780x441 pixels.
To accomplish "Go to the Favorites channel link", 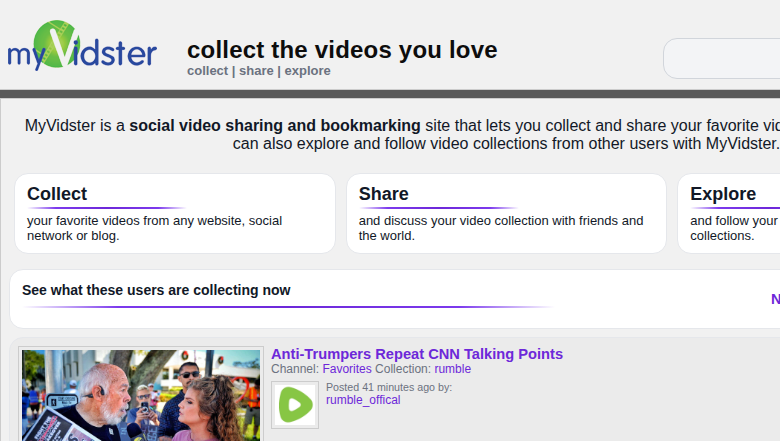I will [x=346, y=369].
